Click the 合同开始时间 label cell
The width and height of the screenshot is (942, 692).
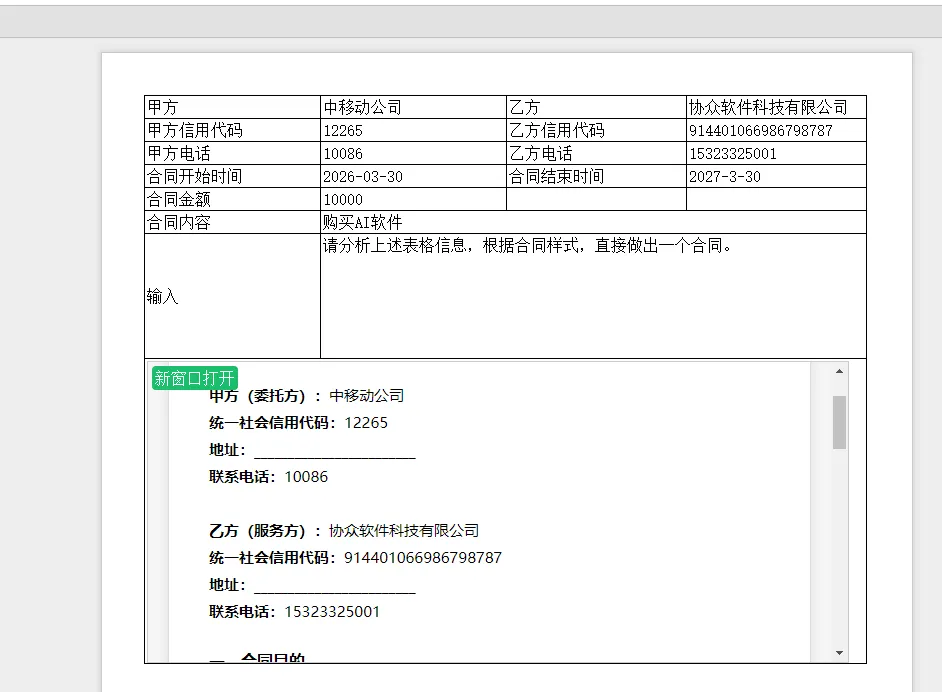(232, 176)
